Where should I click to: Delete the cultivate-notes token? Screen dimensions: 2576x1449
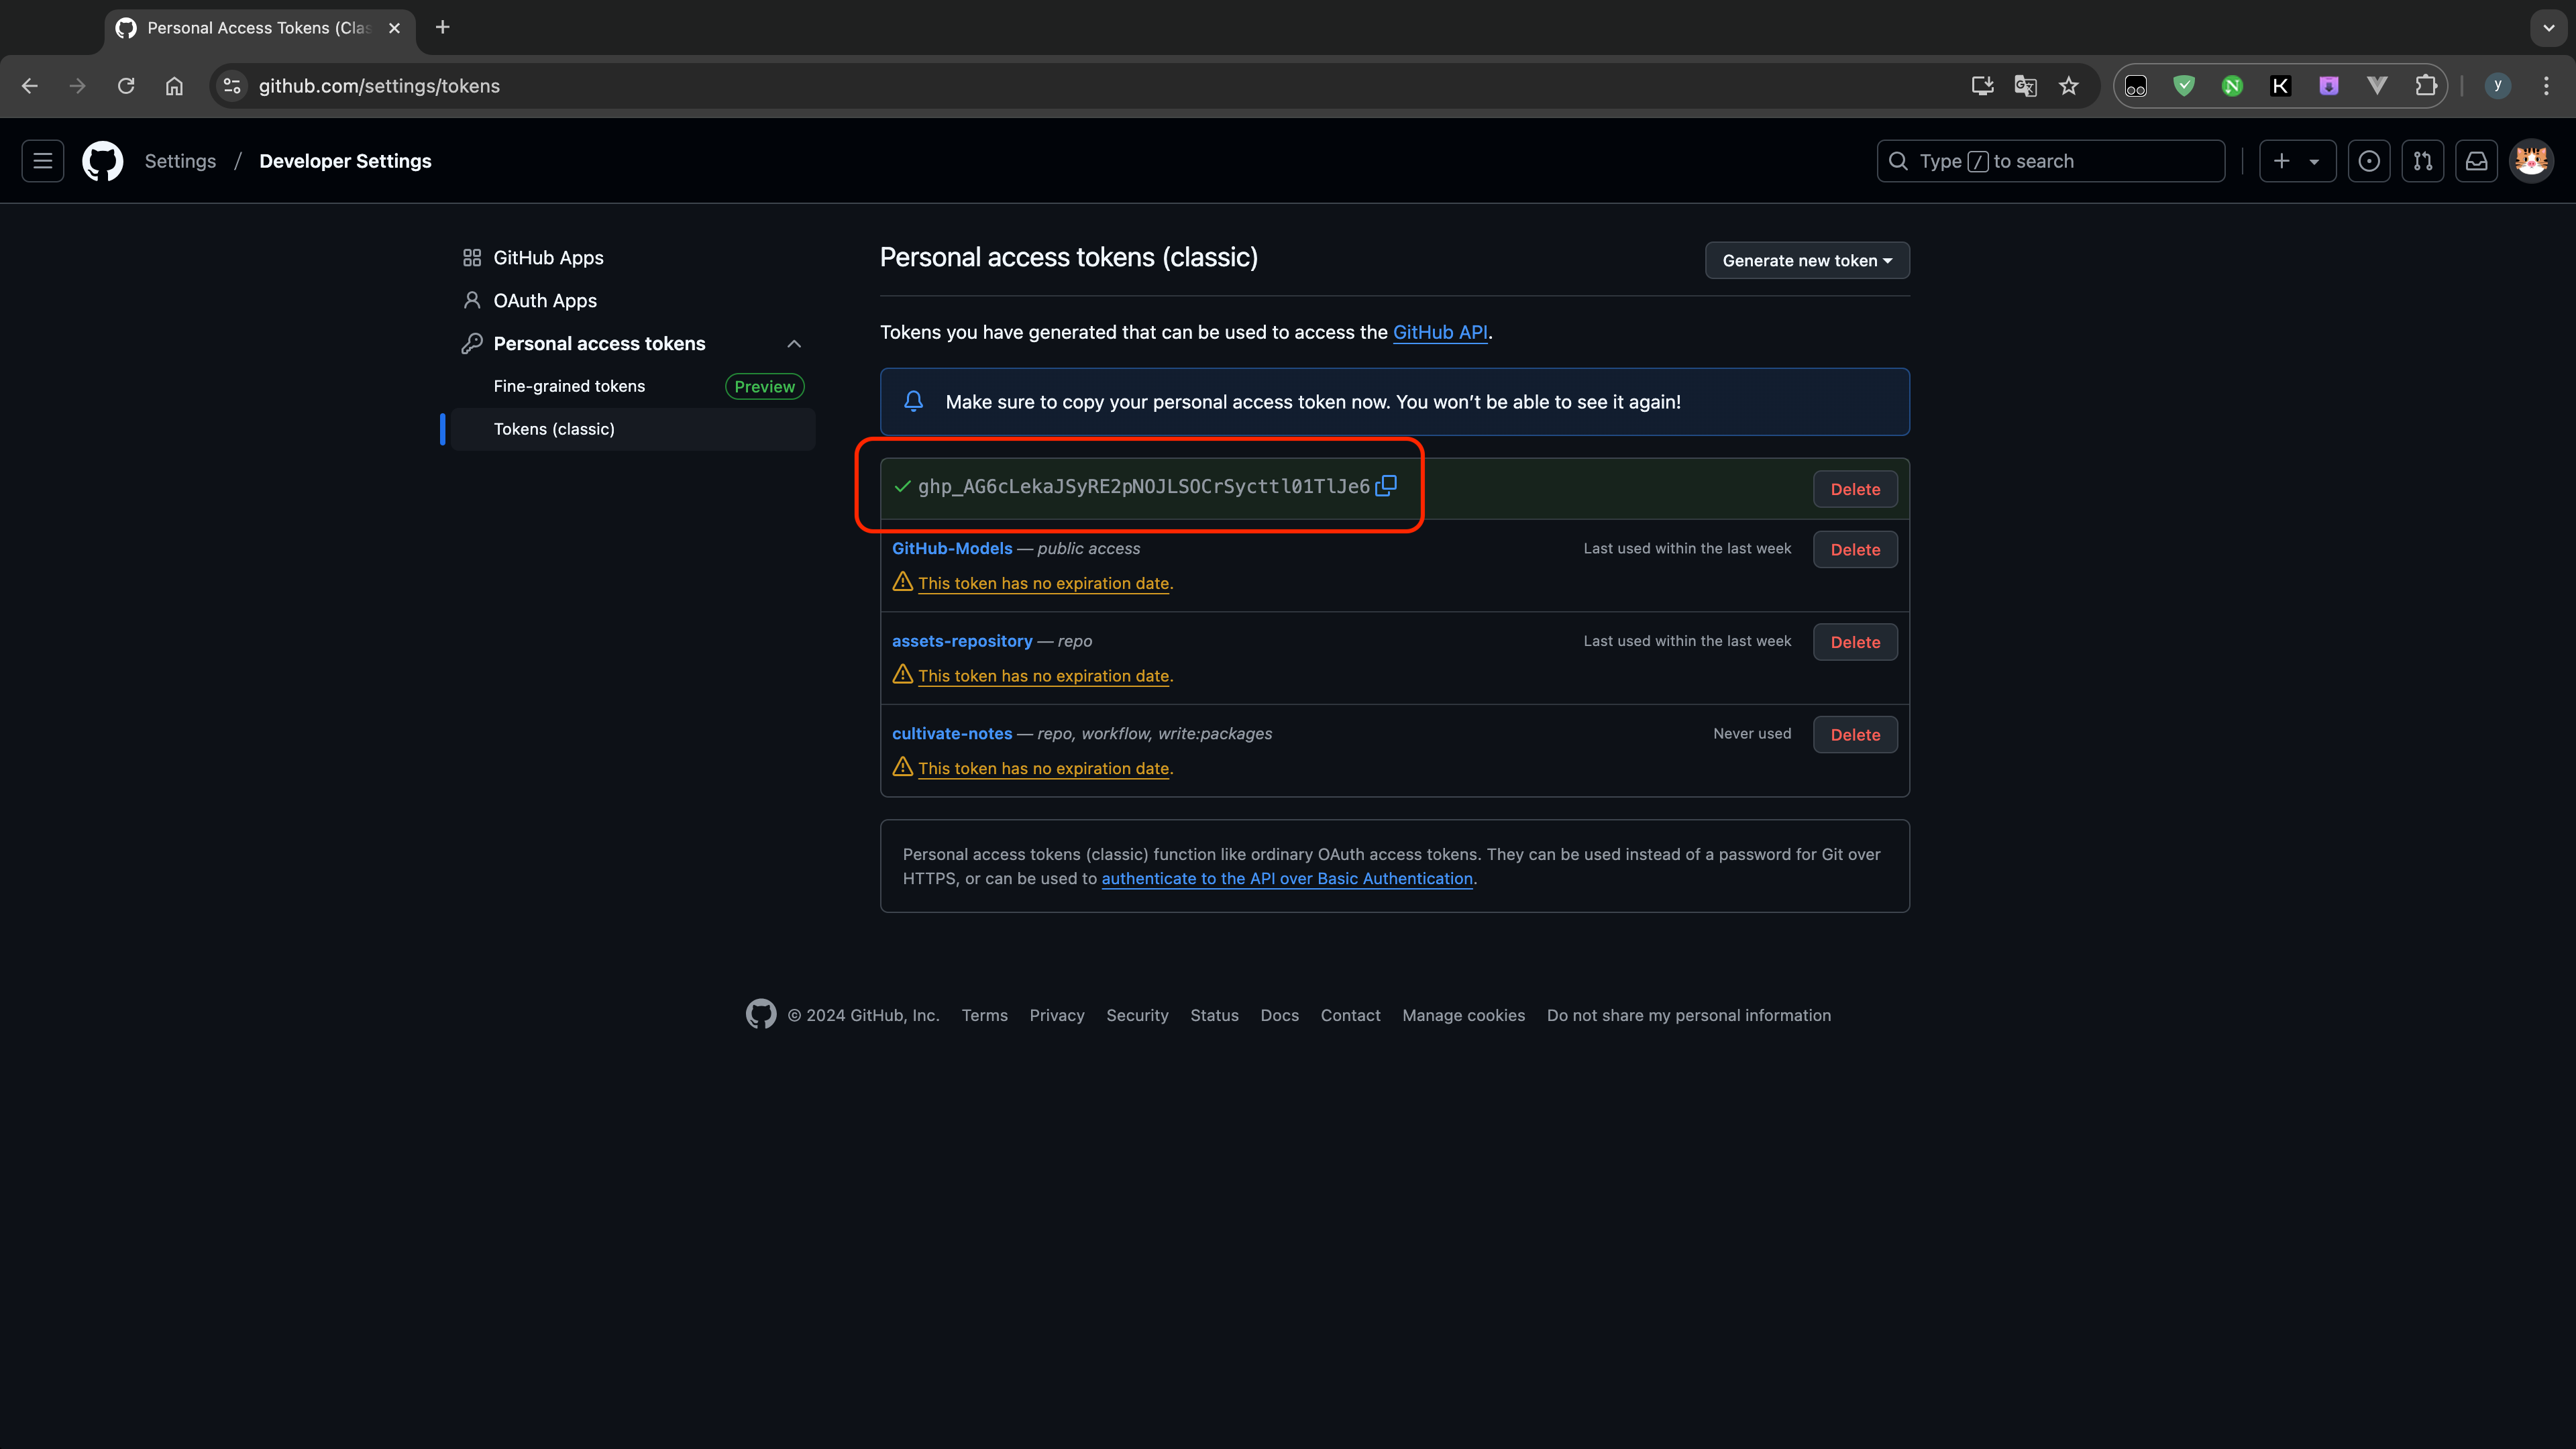click(1855, 735)
